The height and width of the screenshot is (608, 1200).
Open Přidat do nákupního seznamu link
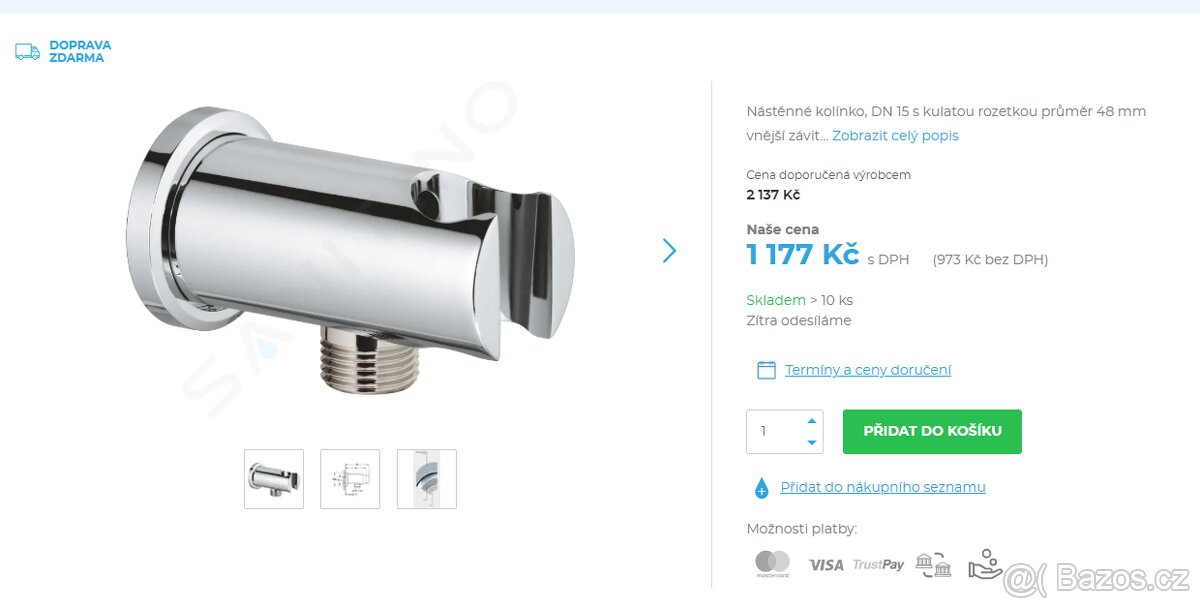[x=883, y=487]
